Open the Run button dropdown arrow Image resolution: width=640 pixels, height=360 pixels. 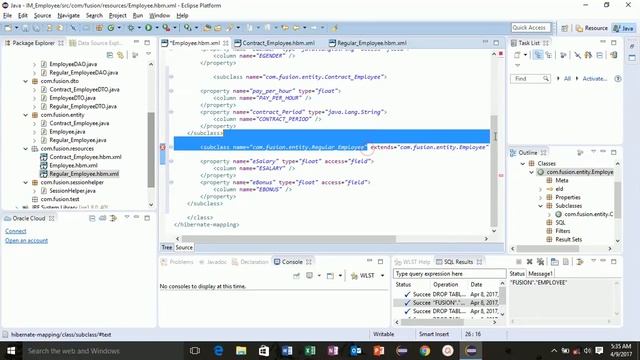coord(156,28)
